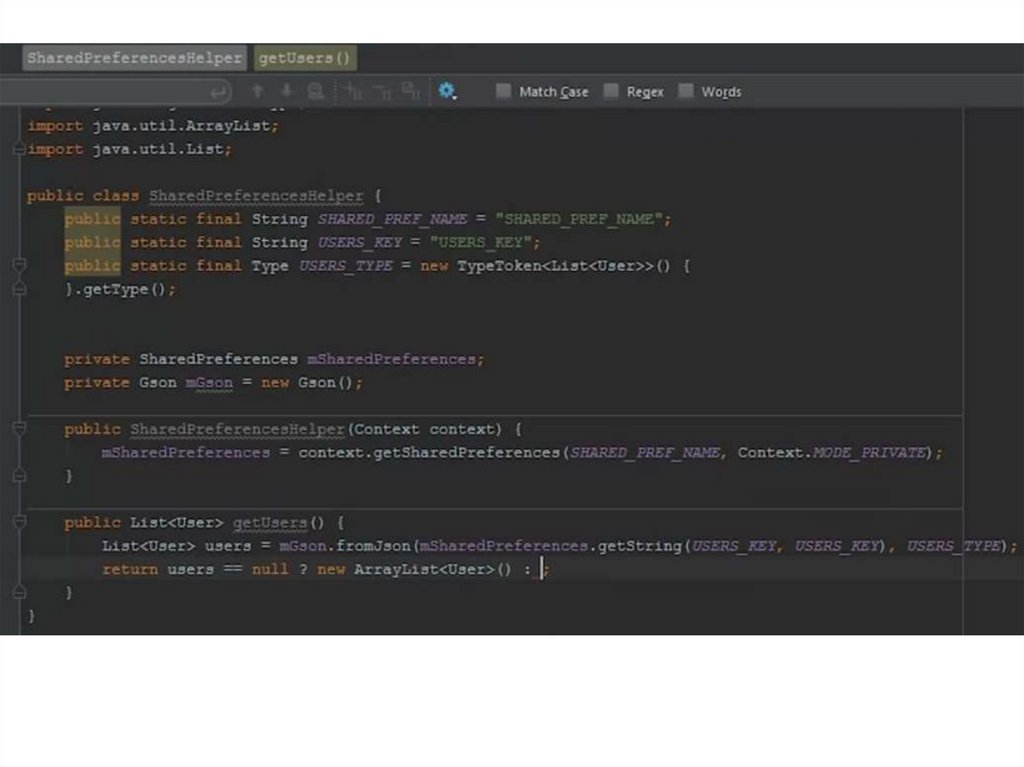Select the SharedPreferencesHelper breadcrumb
Image resolution: width=1024 pixels, height=767 pixels.
(134, 58)
